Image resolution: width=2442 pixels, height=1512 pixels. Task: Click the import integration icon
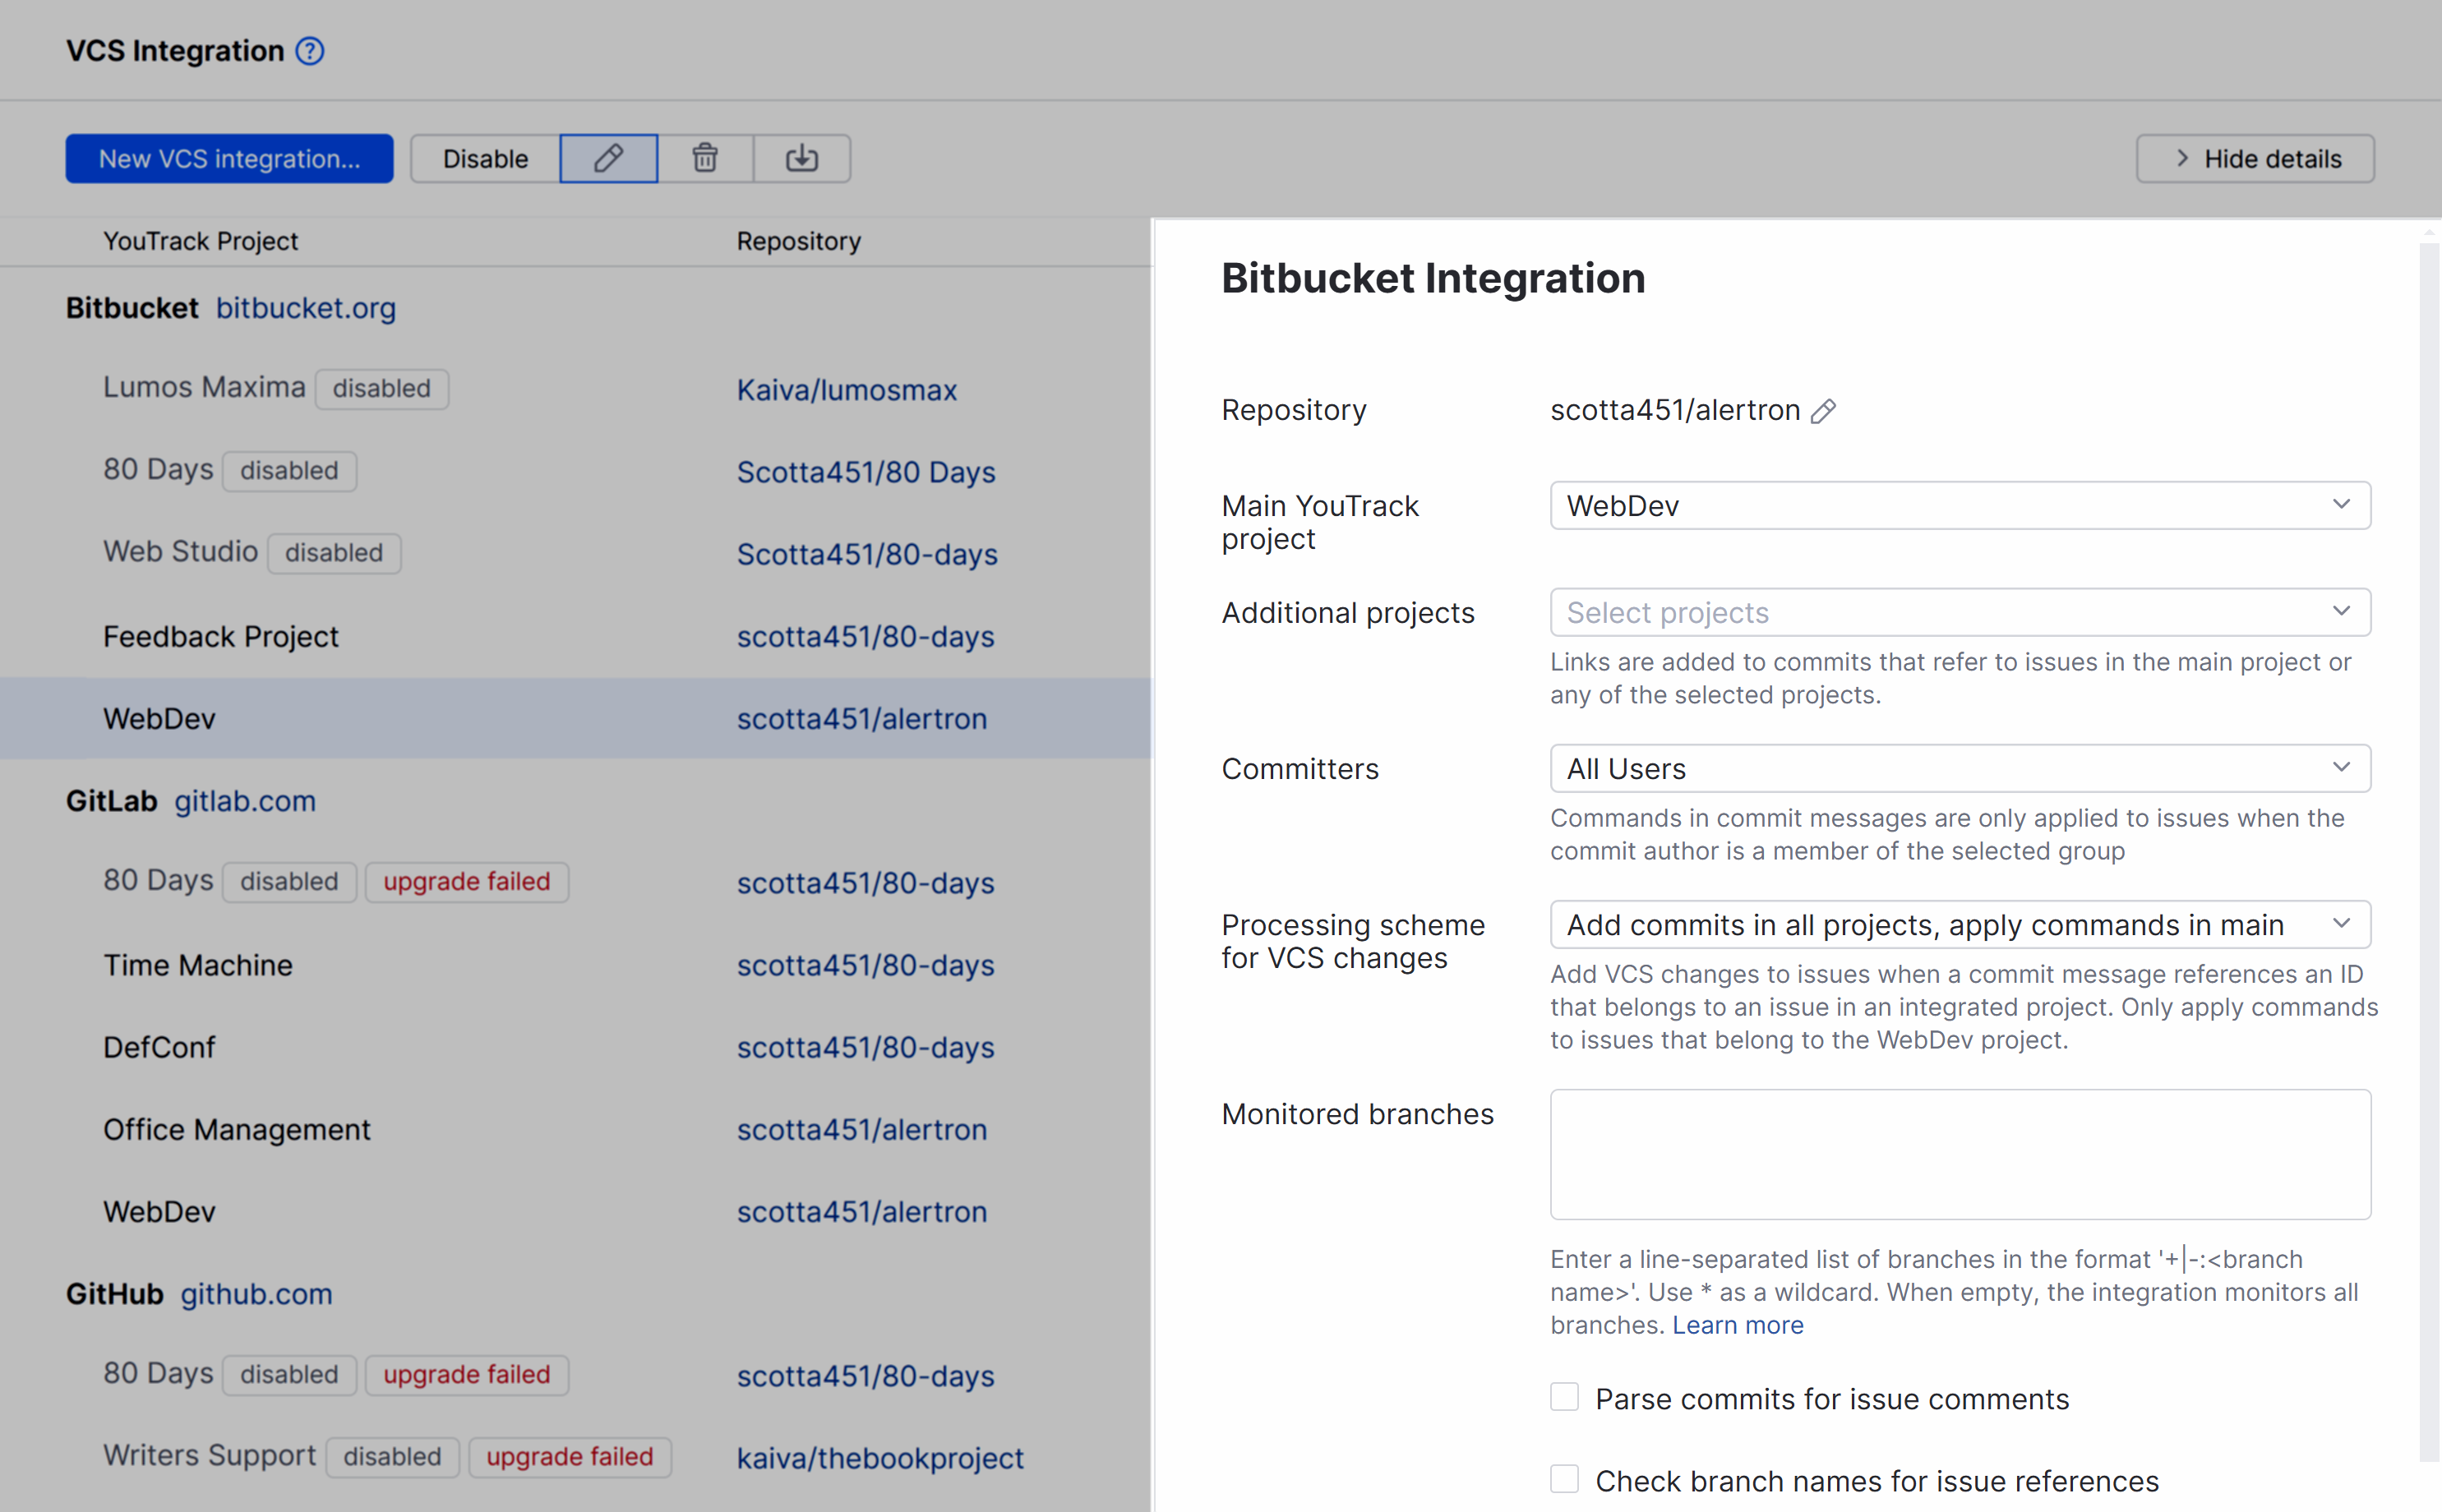tap(801, 158)
